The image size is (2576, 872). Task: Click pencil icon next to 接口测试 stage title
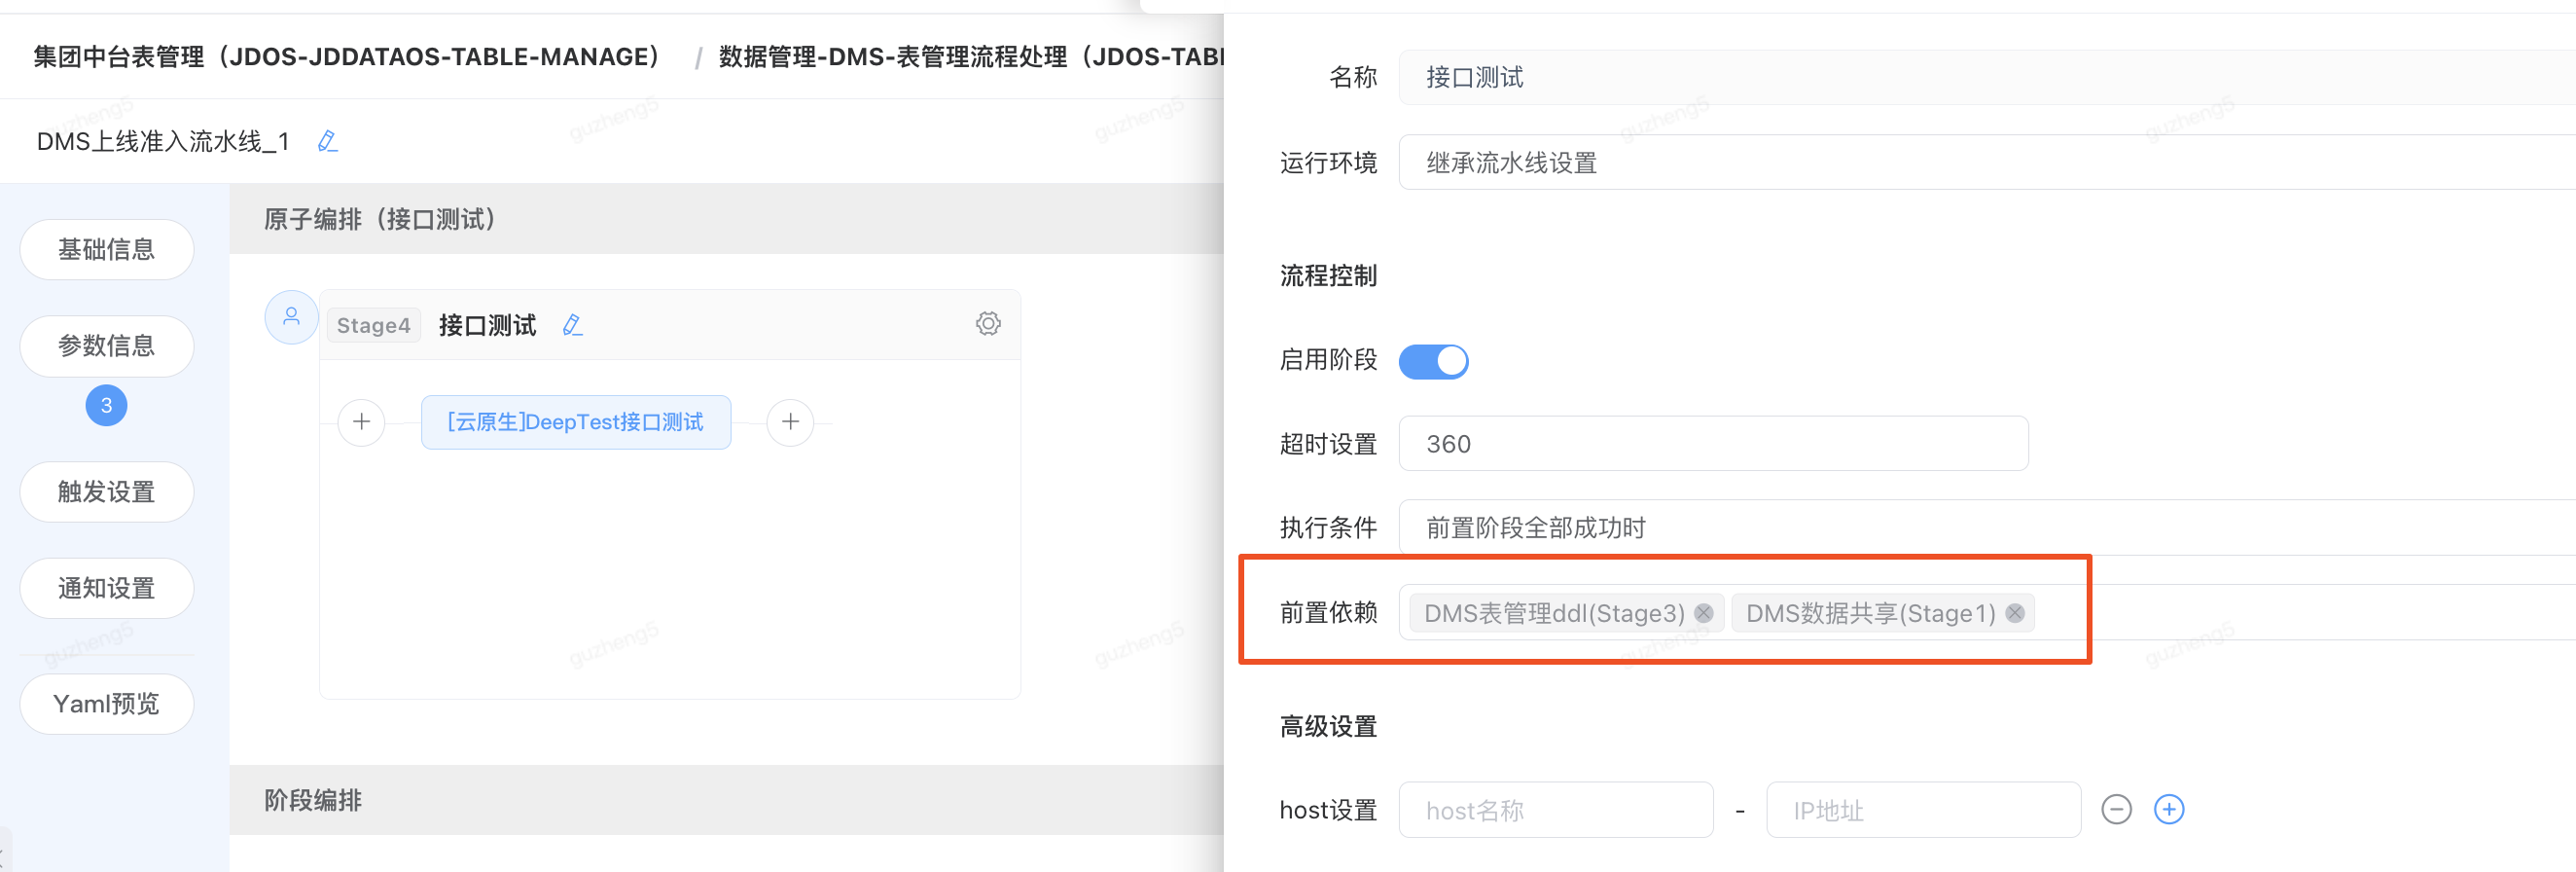point(572,325)
